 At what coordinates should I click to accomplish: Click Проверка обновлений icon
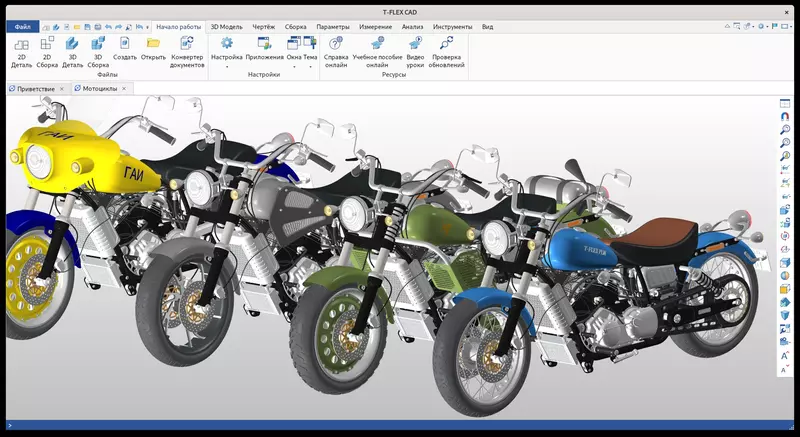coord(447,44)
